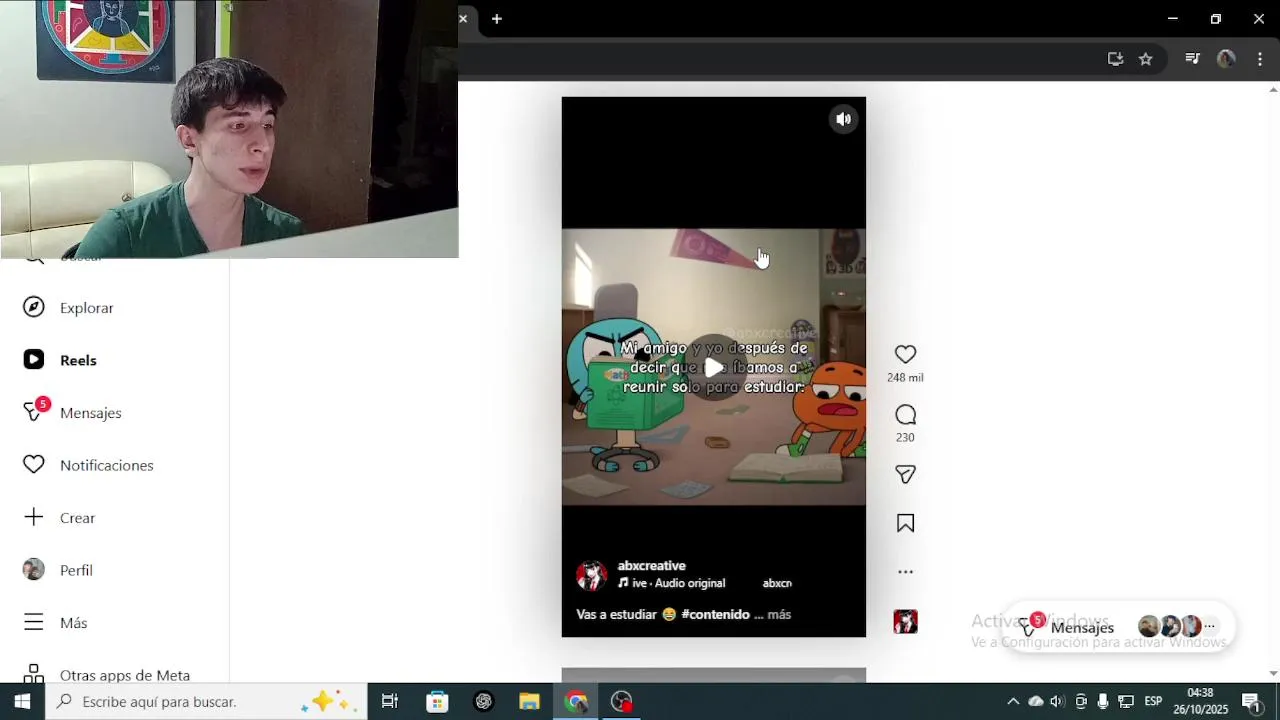Open the screen recorder taskbar icon
1280x720 pixels.
click(x=622, y=701)
